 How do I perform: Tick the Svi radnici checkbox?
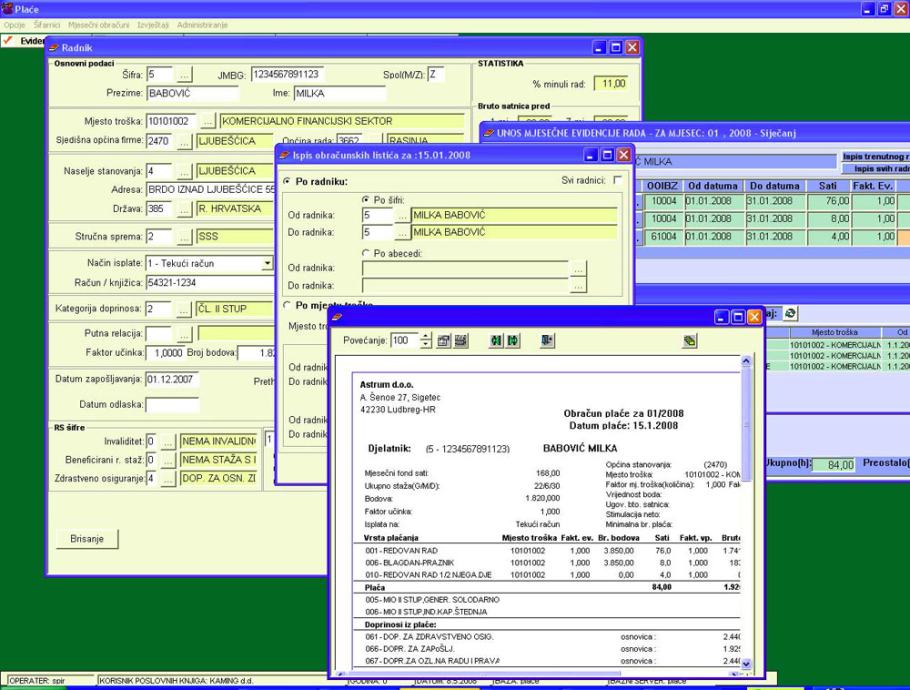coord(618,180)
